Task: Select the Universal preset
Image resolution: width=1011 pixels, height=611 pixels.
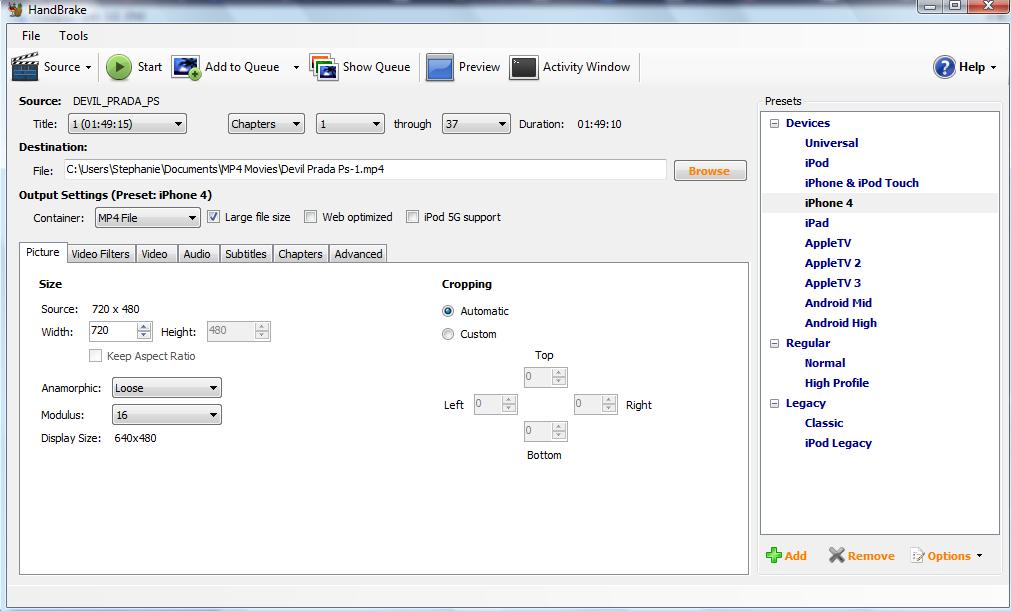Action: coord(831,143)
